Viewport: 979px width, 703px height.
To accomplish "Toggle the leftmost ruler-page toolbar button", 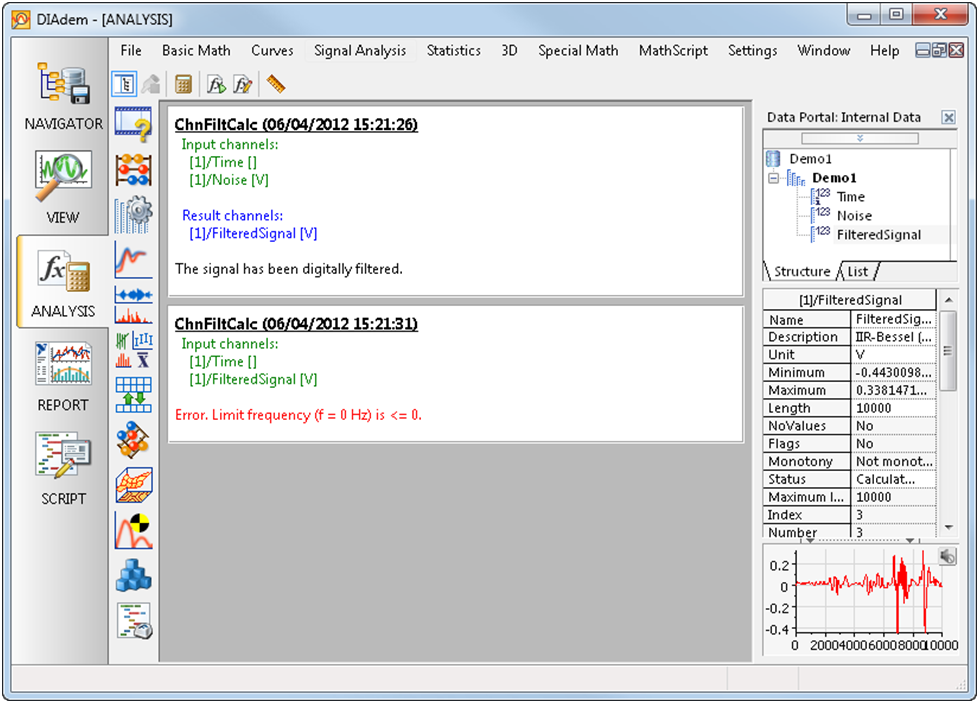I will [x=124, y=84].
